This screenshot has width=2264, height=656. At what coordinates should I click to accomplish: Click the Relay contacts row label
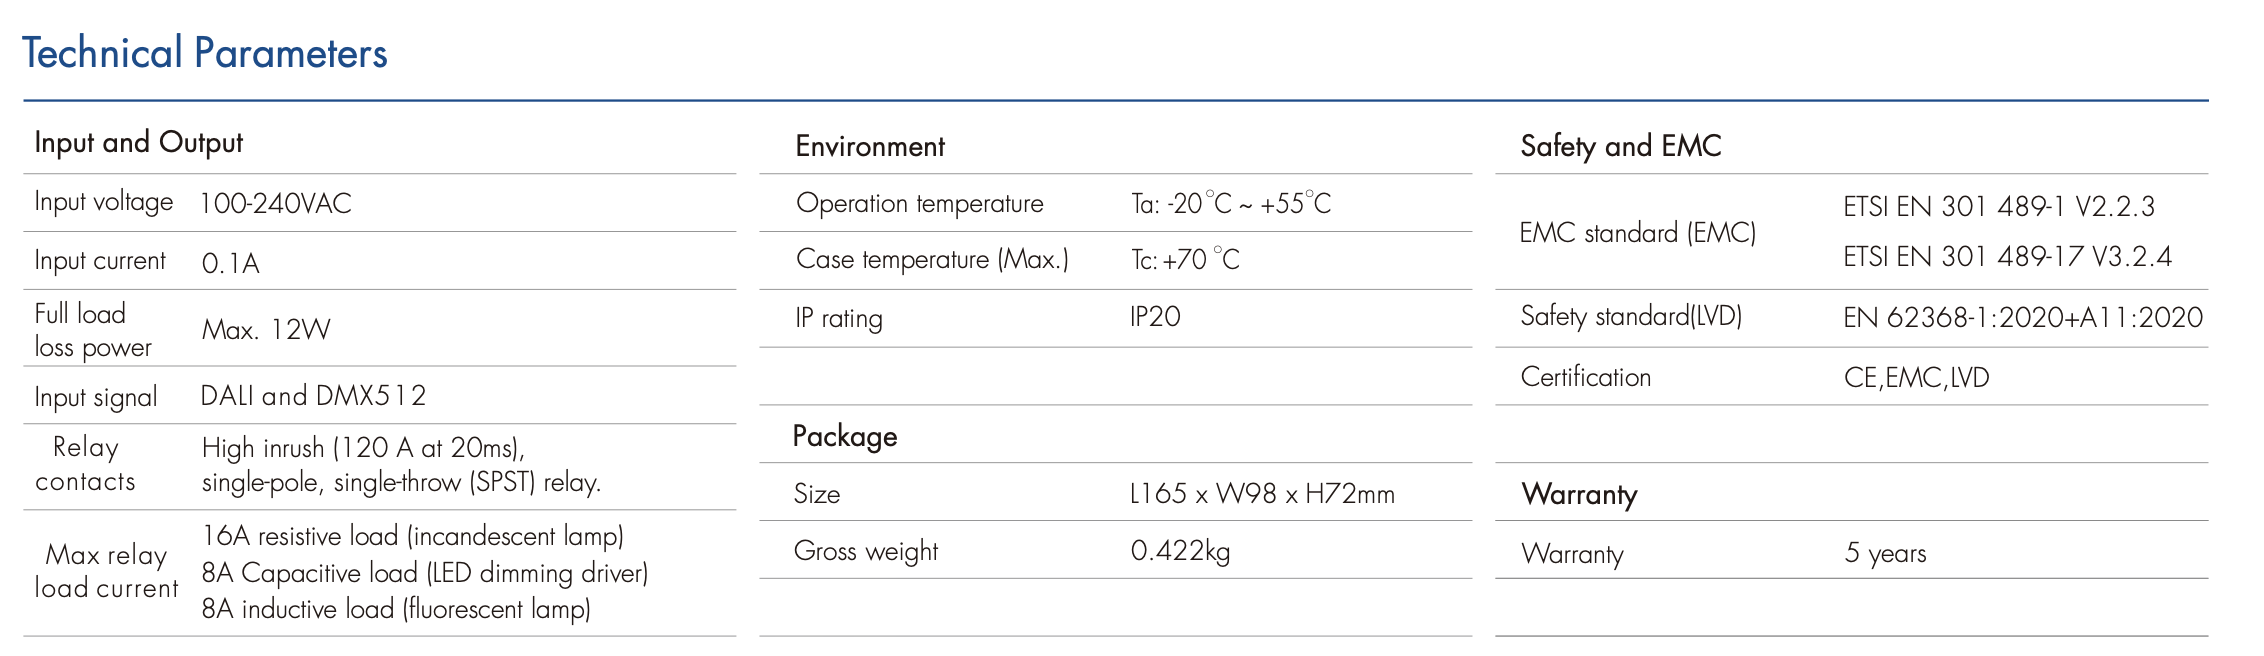pos(85,464)
